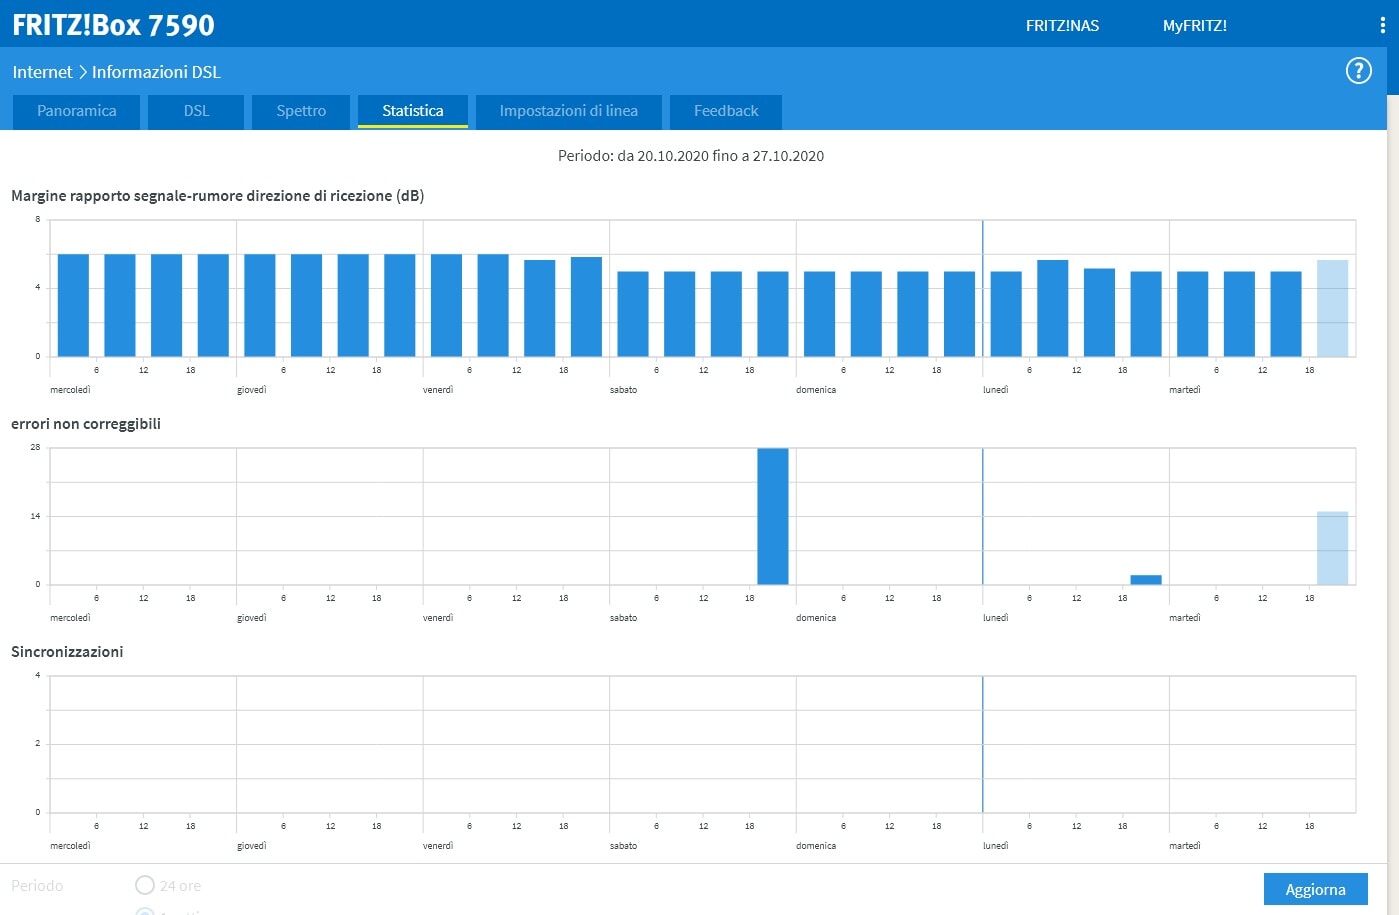
Task: Click the tall Saturday uncorrectable errors bar
Action: coord(772,516)
